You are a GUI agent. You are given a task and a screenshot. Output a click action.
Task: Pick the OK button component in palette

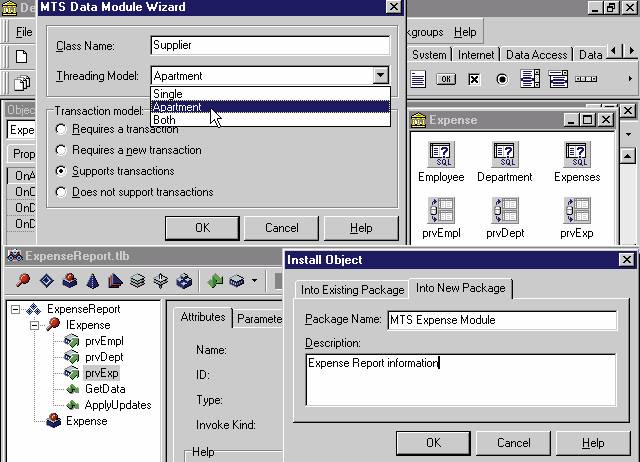pos(446,79)
